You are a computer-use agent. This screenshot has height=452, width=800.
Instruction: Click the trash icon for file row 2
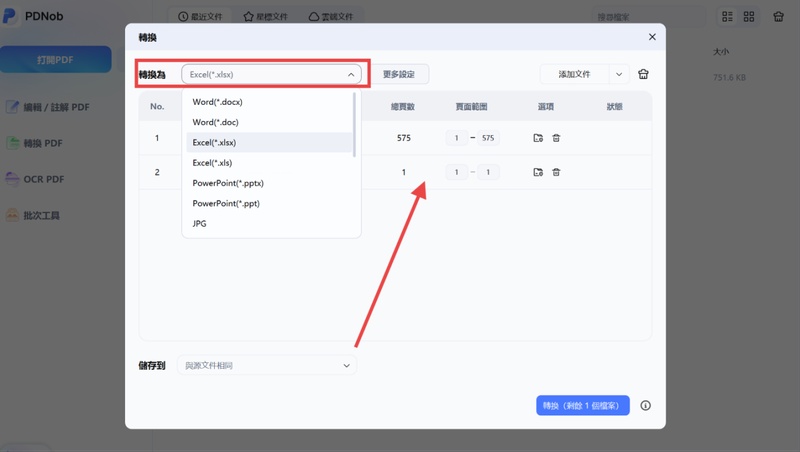click(x=556, y=172)
